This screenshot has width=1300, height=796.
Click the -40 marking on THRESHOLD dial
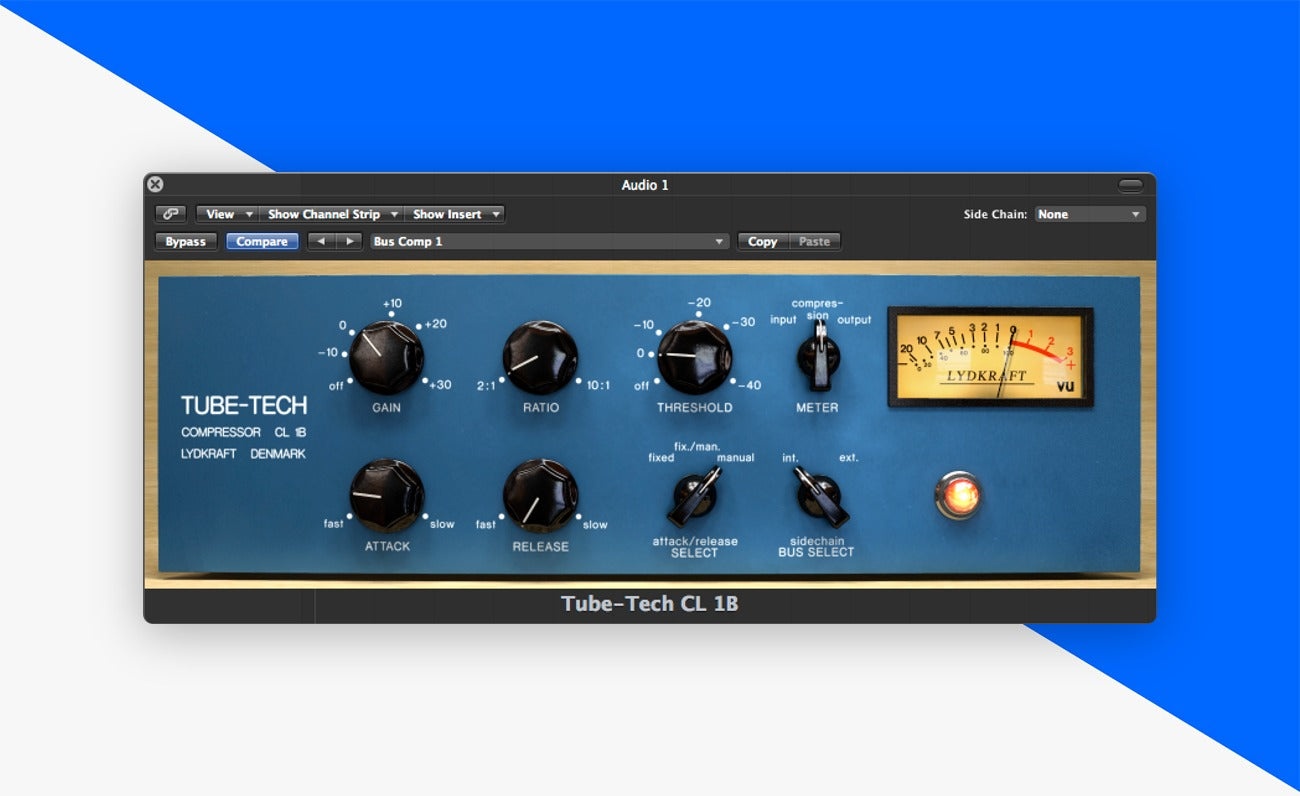(748, 385)
